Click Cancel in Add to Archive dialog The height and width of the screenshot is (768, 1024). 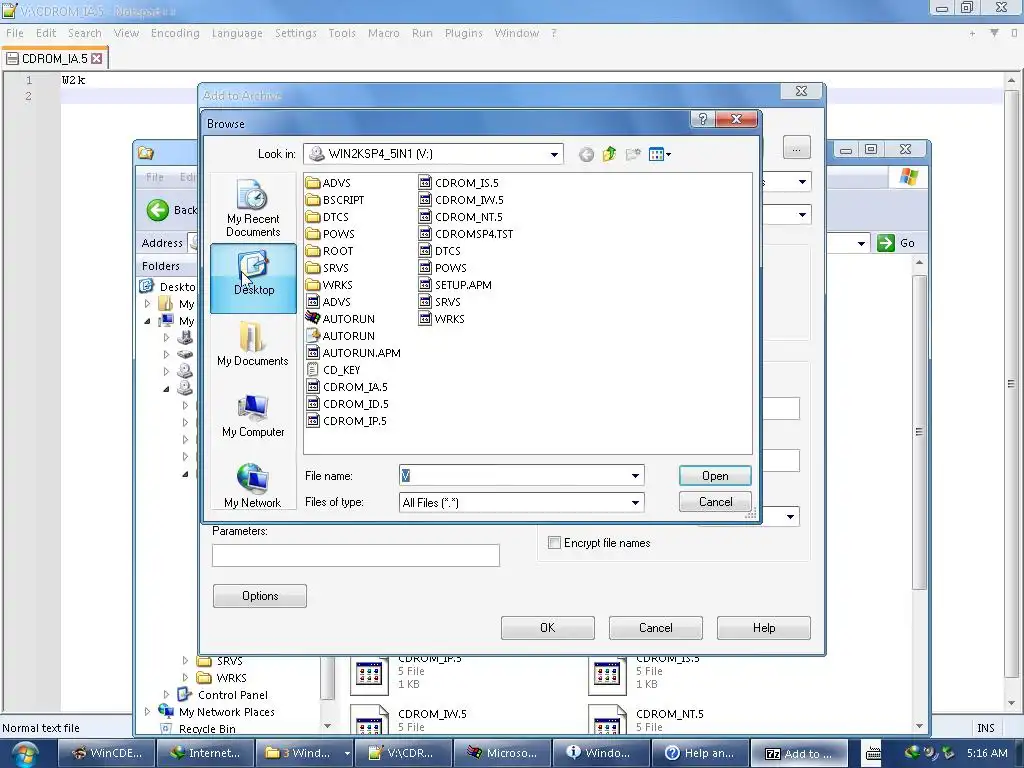656,628
